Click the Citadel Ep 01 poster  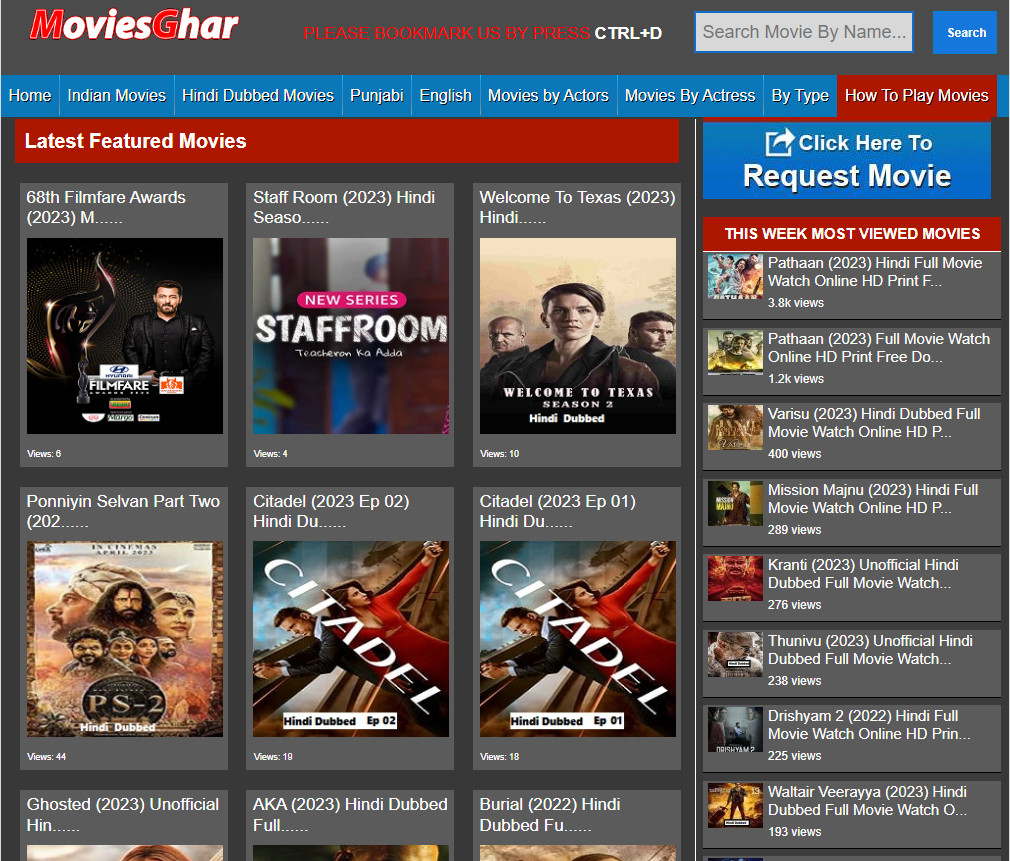click(578, 639)
